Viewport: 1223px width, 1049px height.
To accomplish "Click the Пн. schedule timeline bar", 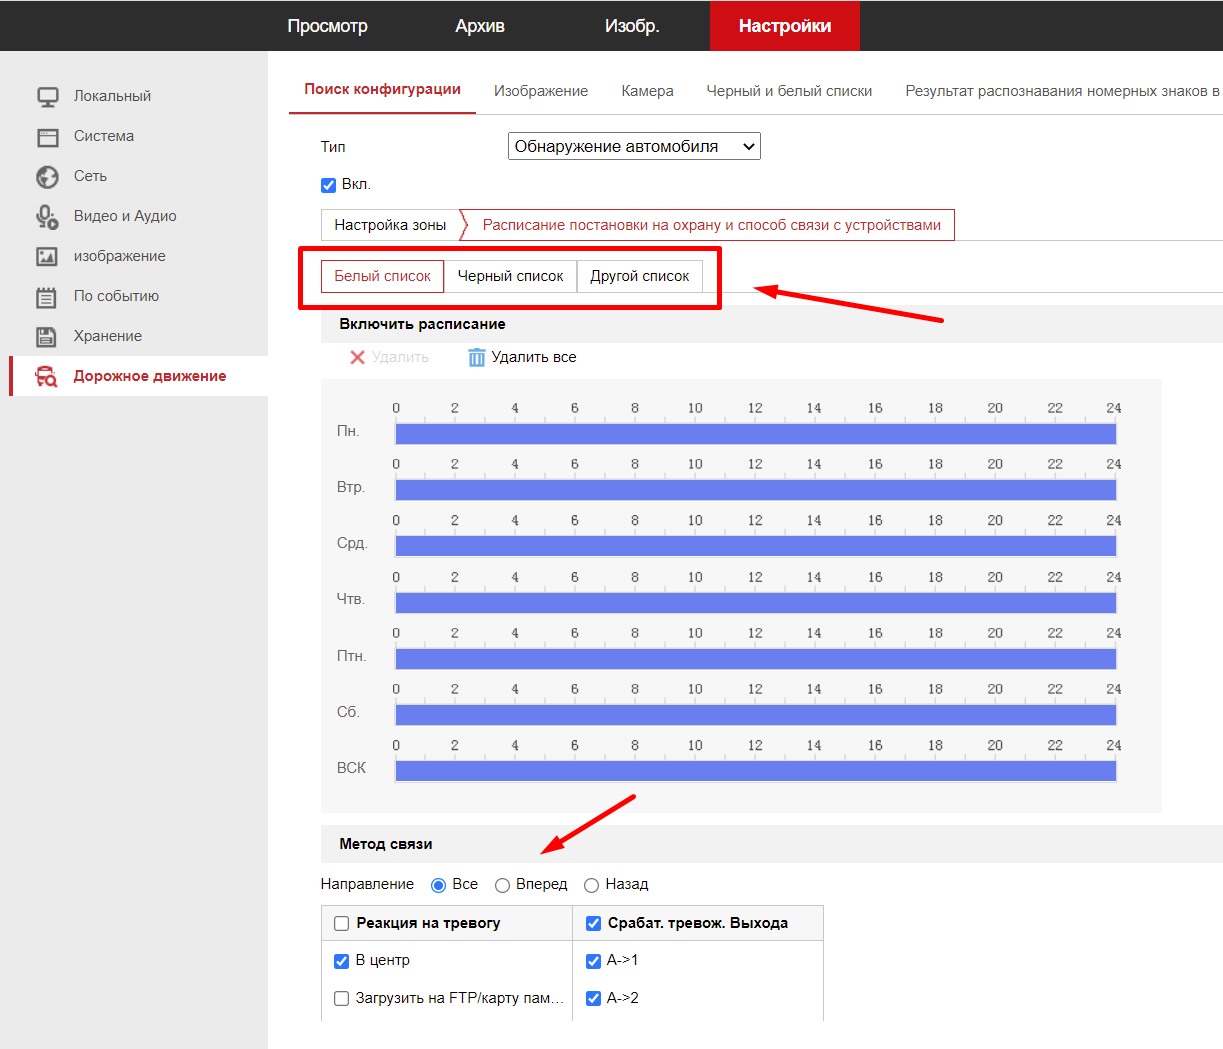I will pos(755,433).
